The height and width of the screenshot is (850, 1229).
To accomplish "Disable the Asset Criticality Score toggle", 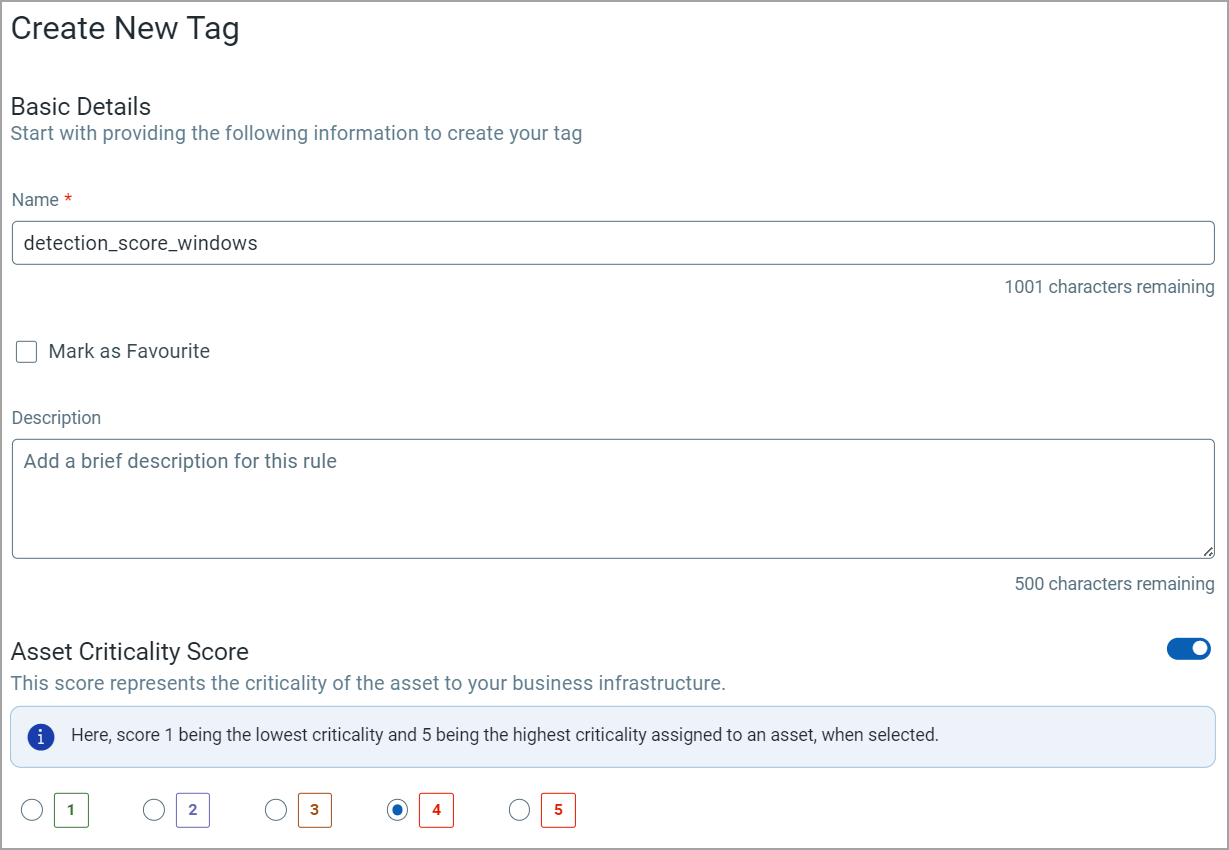I will coord(1188,648).
